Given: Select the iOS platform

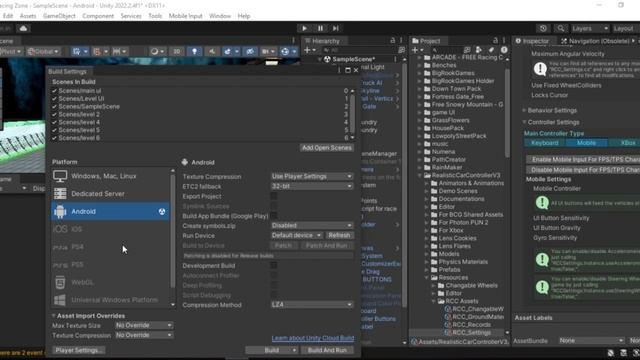Looking at the screenshot, I should 110,229.
